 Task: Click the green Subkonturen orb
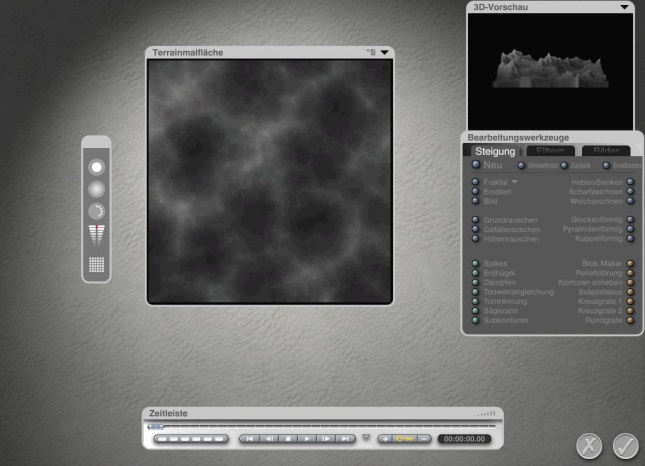point(476,320)
